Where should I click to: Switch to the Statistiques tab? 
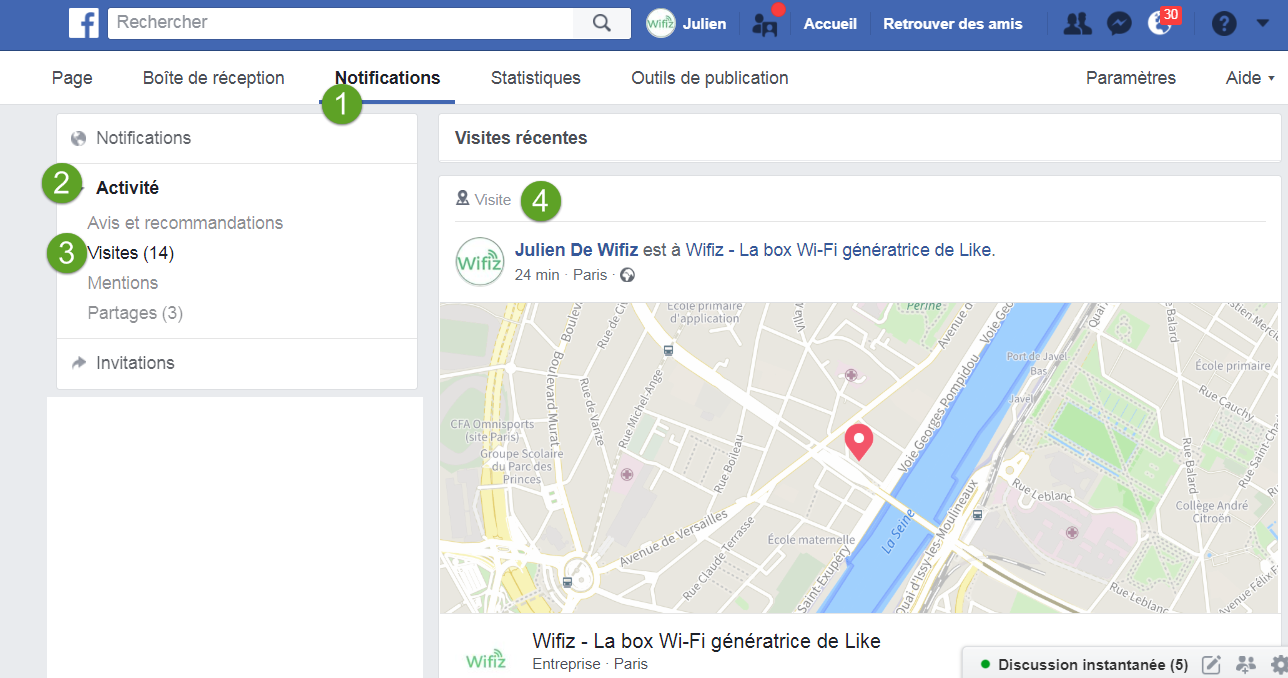tap(535, 78)
